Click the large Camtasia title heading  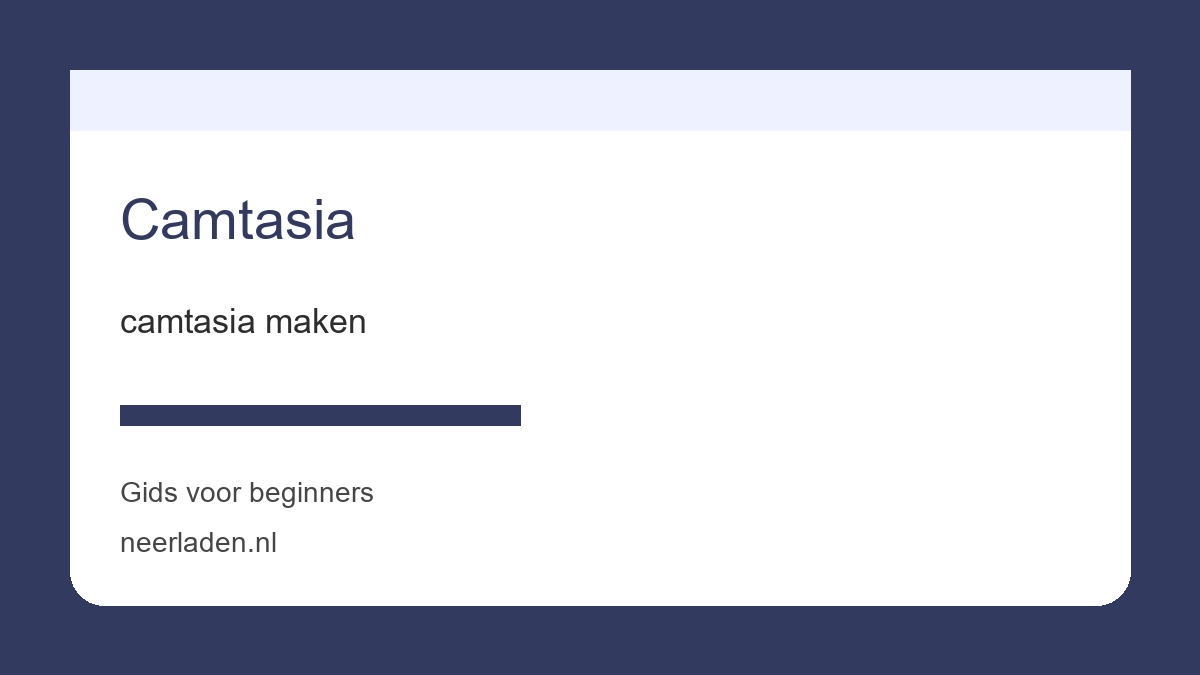[x=237, y=220]
